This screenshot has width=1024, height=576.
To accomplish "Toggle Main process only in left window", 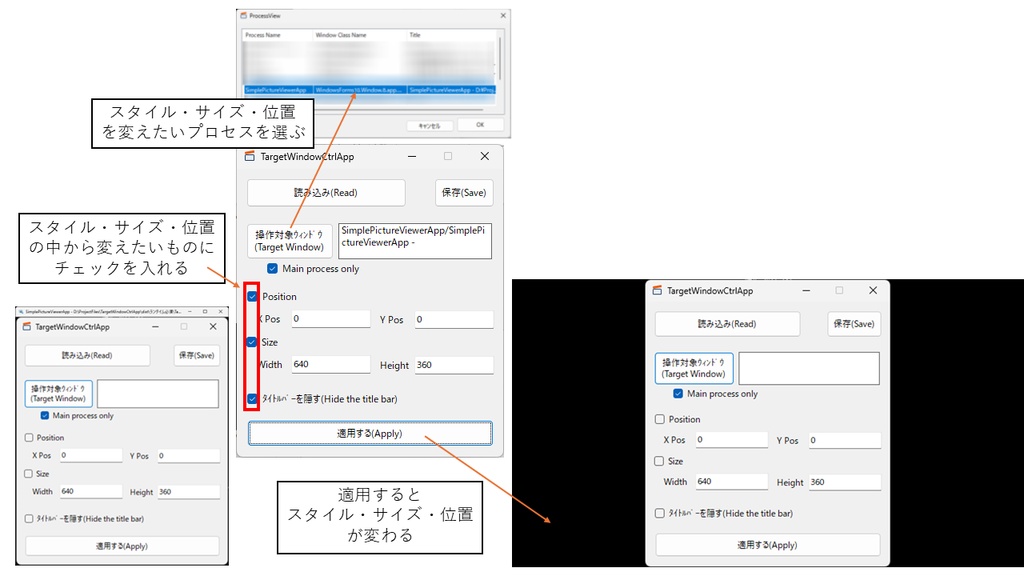I will [44, 415].
